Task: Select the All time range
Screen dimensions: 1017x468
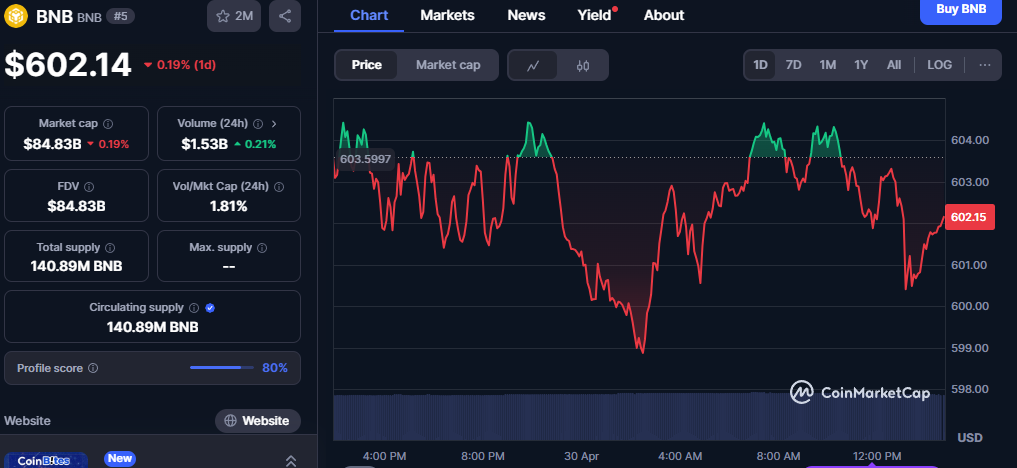Action: pyautogui.click(x=894, y=65)
